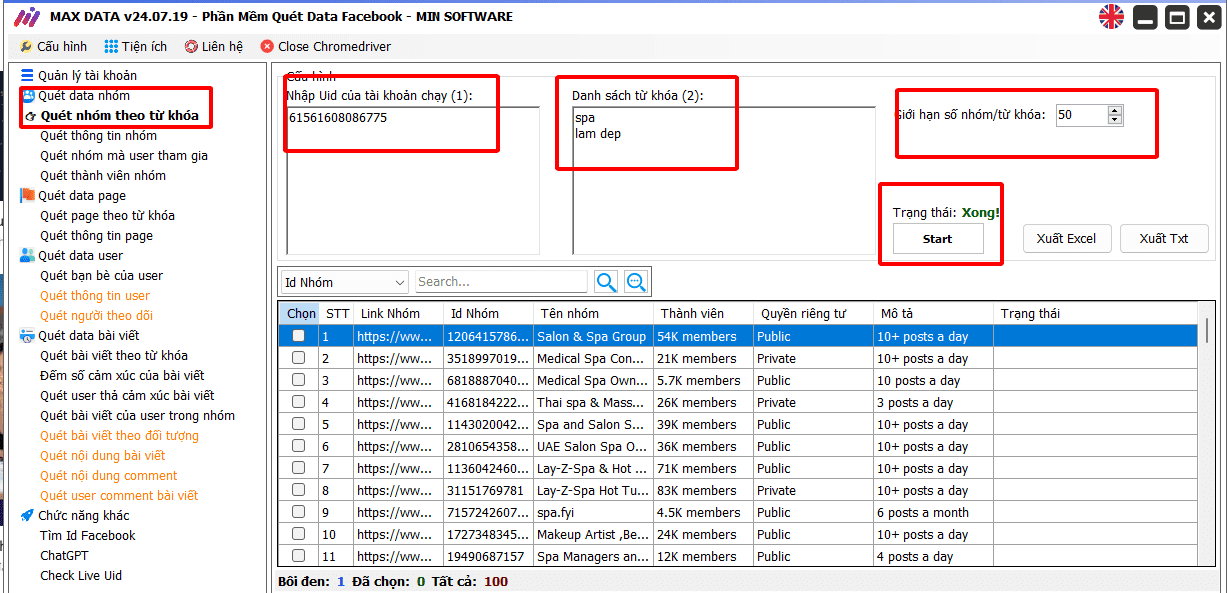Click the search magnifier icon
The height and width of the screenshot is (593, 1227).
(x=606, y=282)
